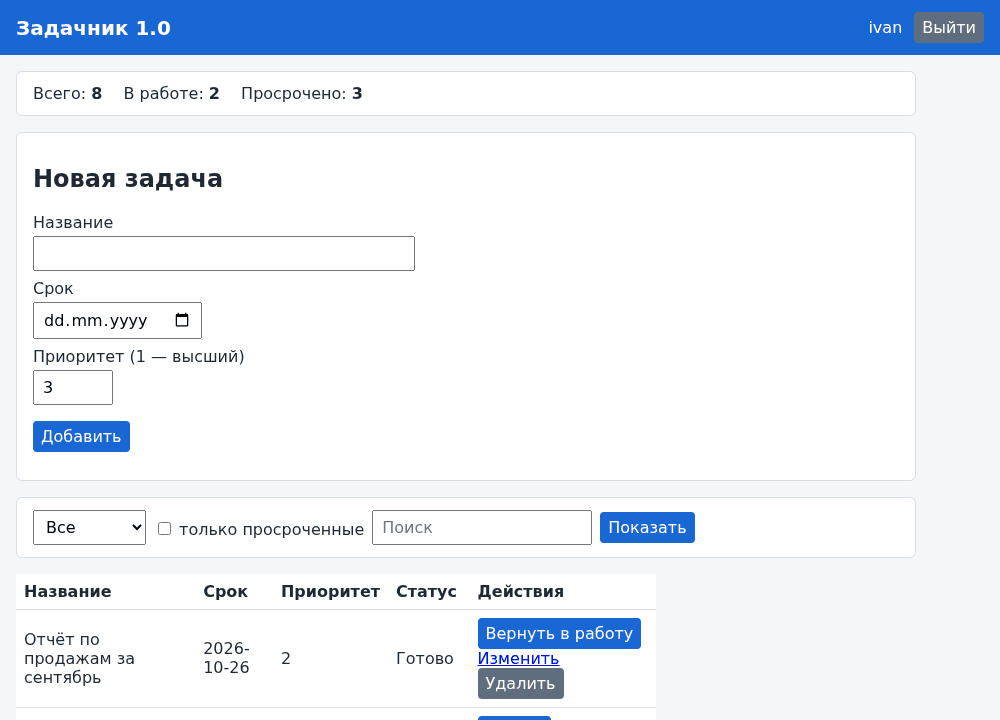Delete the sales report task with Удалить
This screenshot has height=720, width=1000.
520,684
